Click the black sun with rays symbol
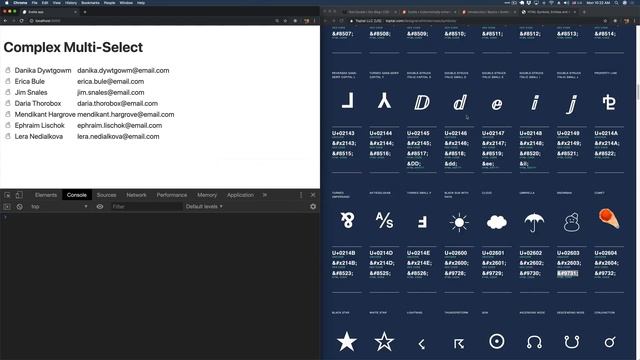The height and width of the screenshot is (360, 640). point(459,222)
